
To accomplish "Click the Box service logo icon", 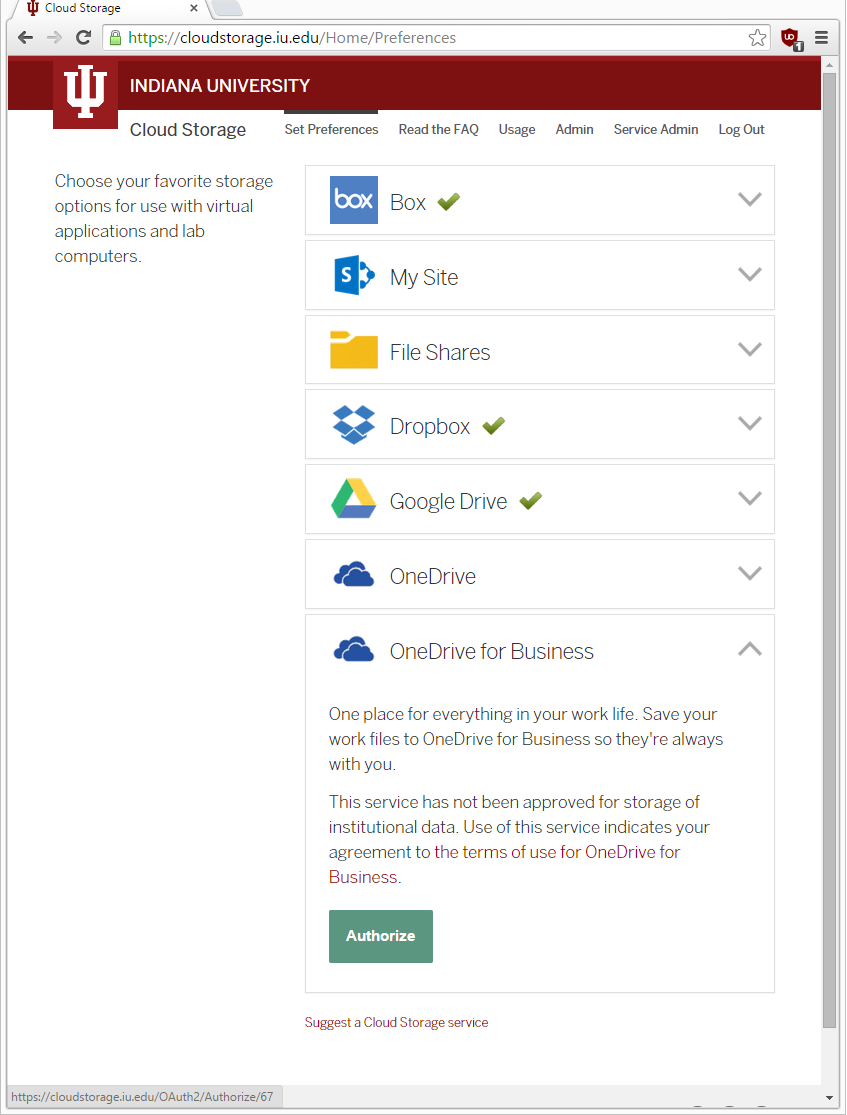I will pyautogui.click(x=353, y=200).
